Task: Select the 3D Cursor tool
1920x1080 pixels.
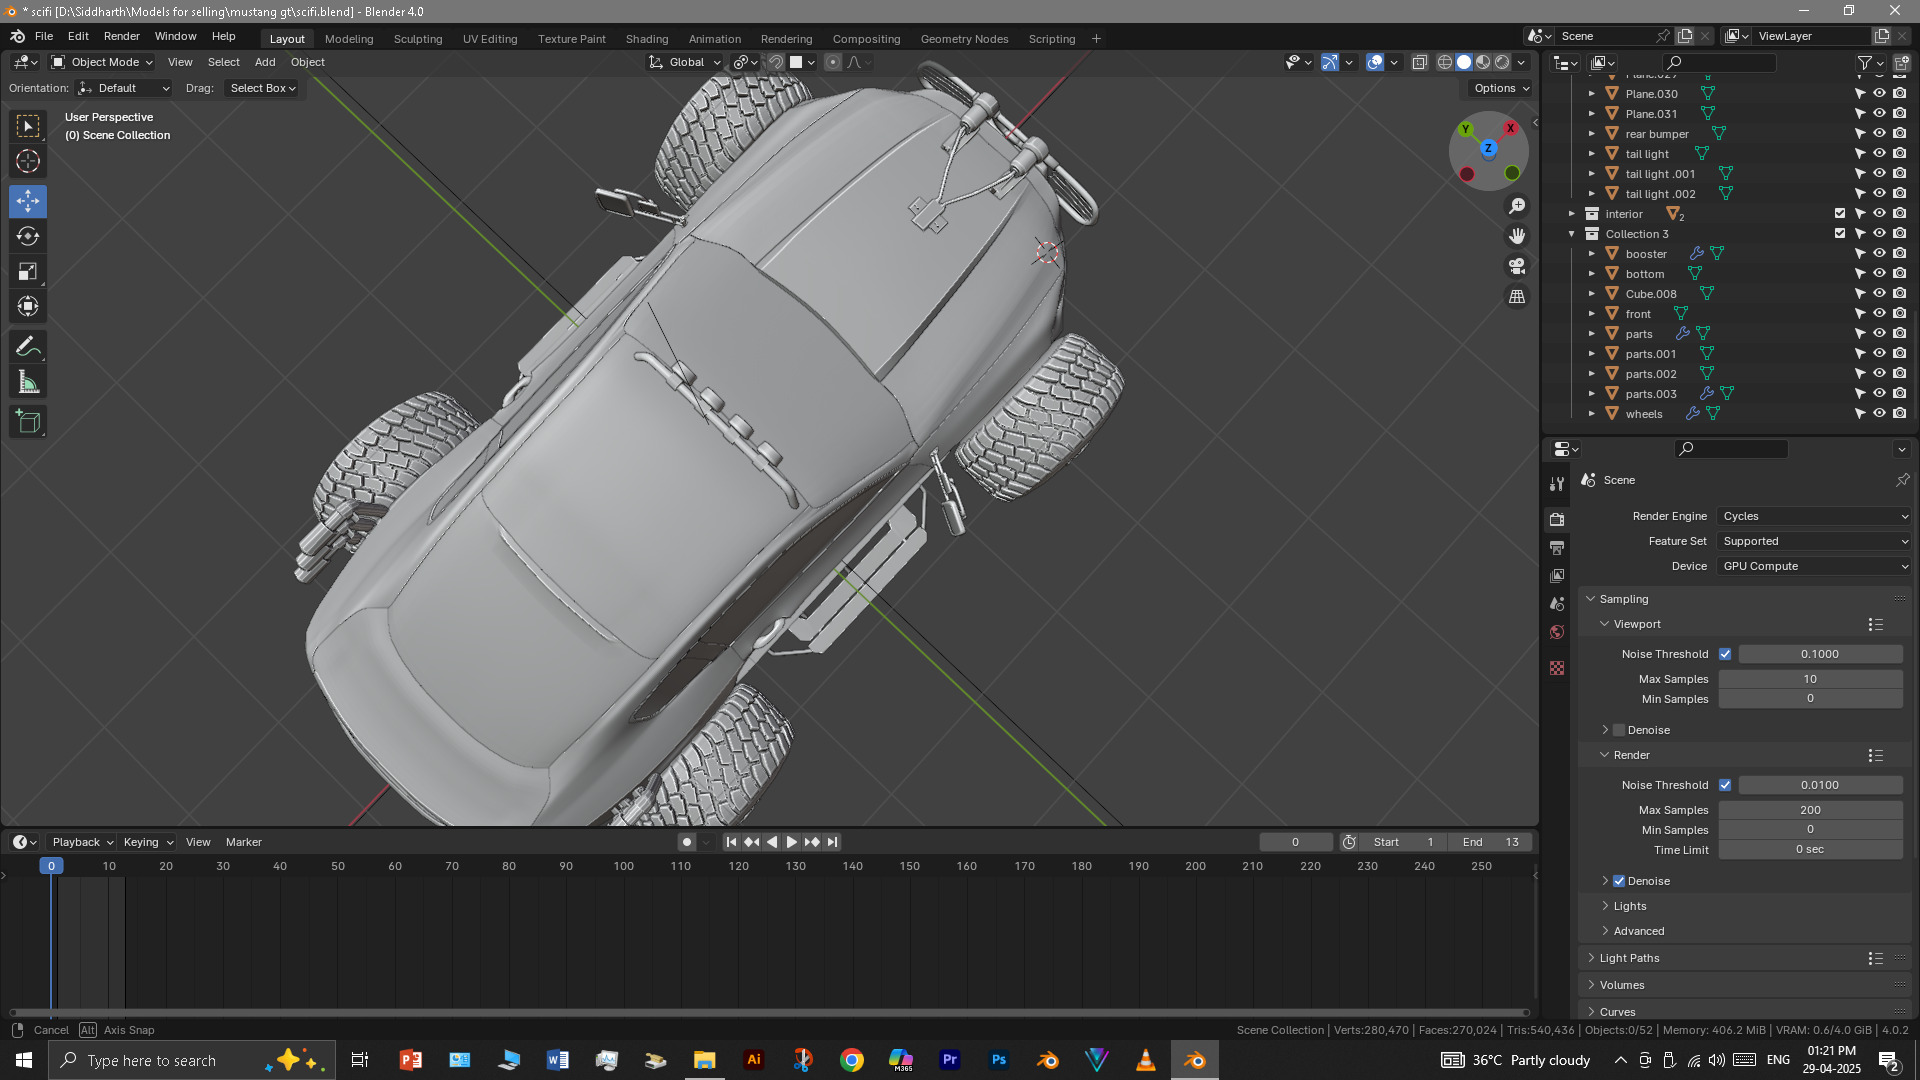Action: pyautogui.click(x=28, y=161)
